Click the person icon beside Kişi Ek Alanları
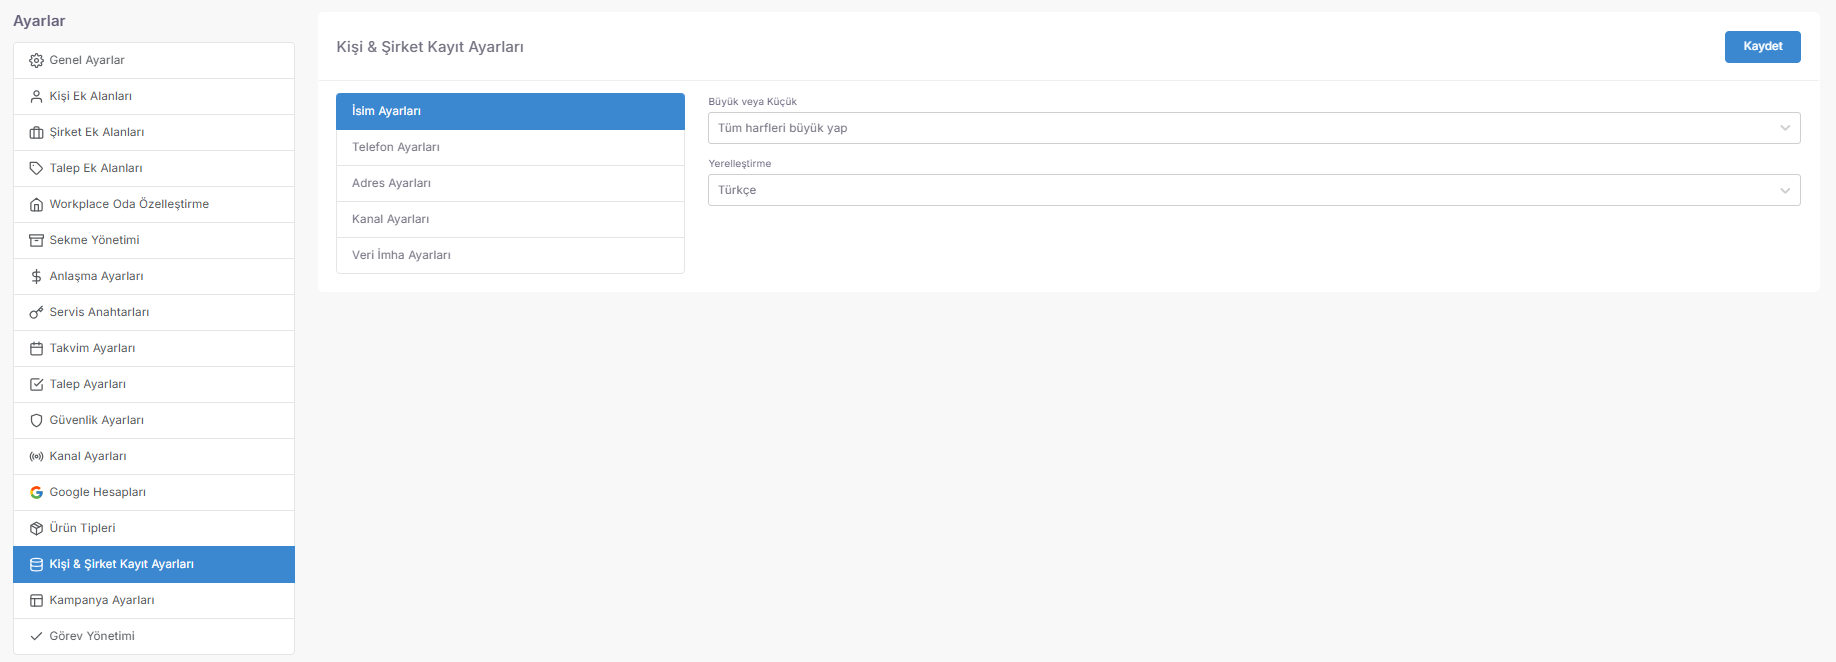Image resolution: width=1836 pixels, height=662 pixels. click(36, 96)
